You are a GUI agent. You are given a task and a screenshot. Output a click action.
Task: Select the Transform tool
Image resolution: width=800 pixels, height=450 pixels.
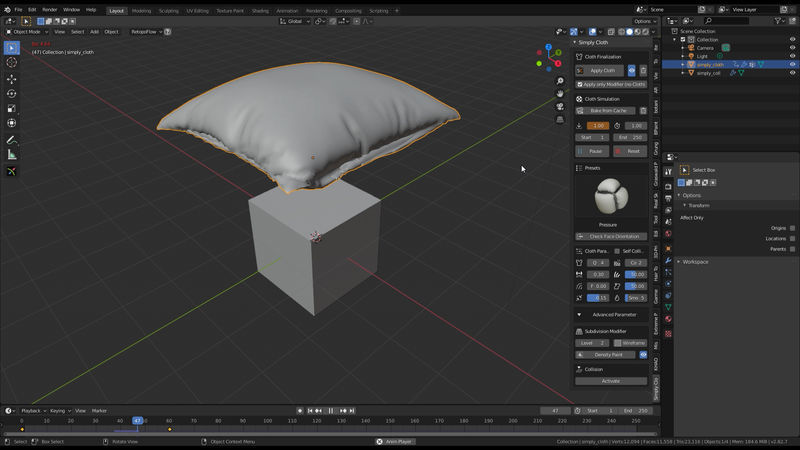[x=11, y=123]
